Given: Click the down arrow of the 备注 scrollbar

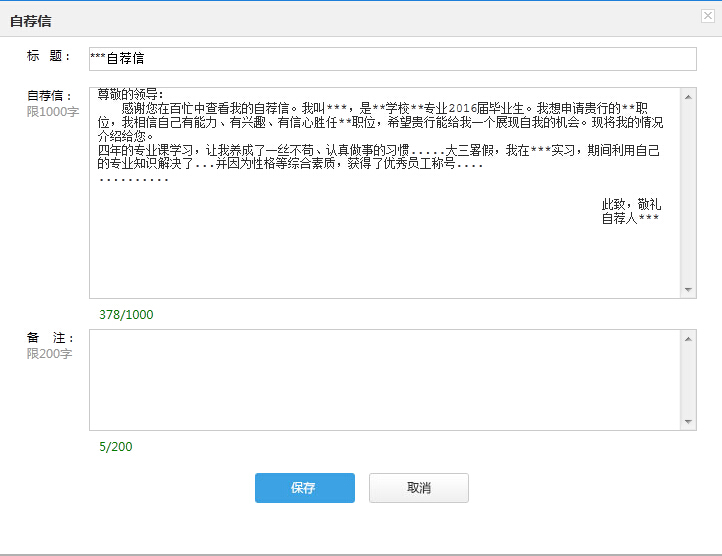Looking at the screenshot, I should 688,422.
